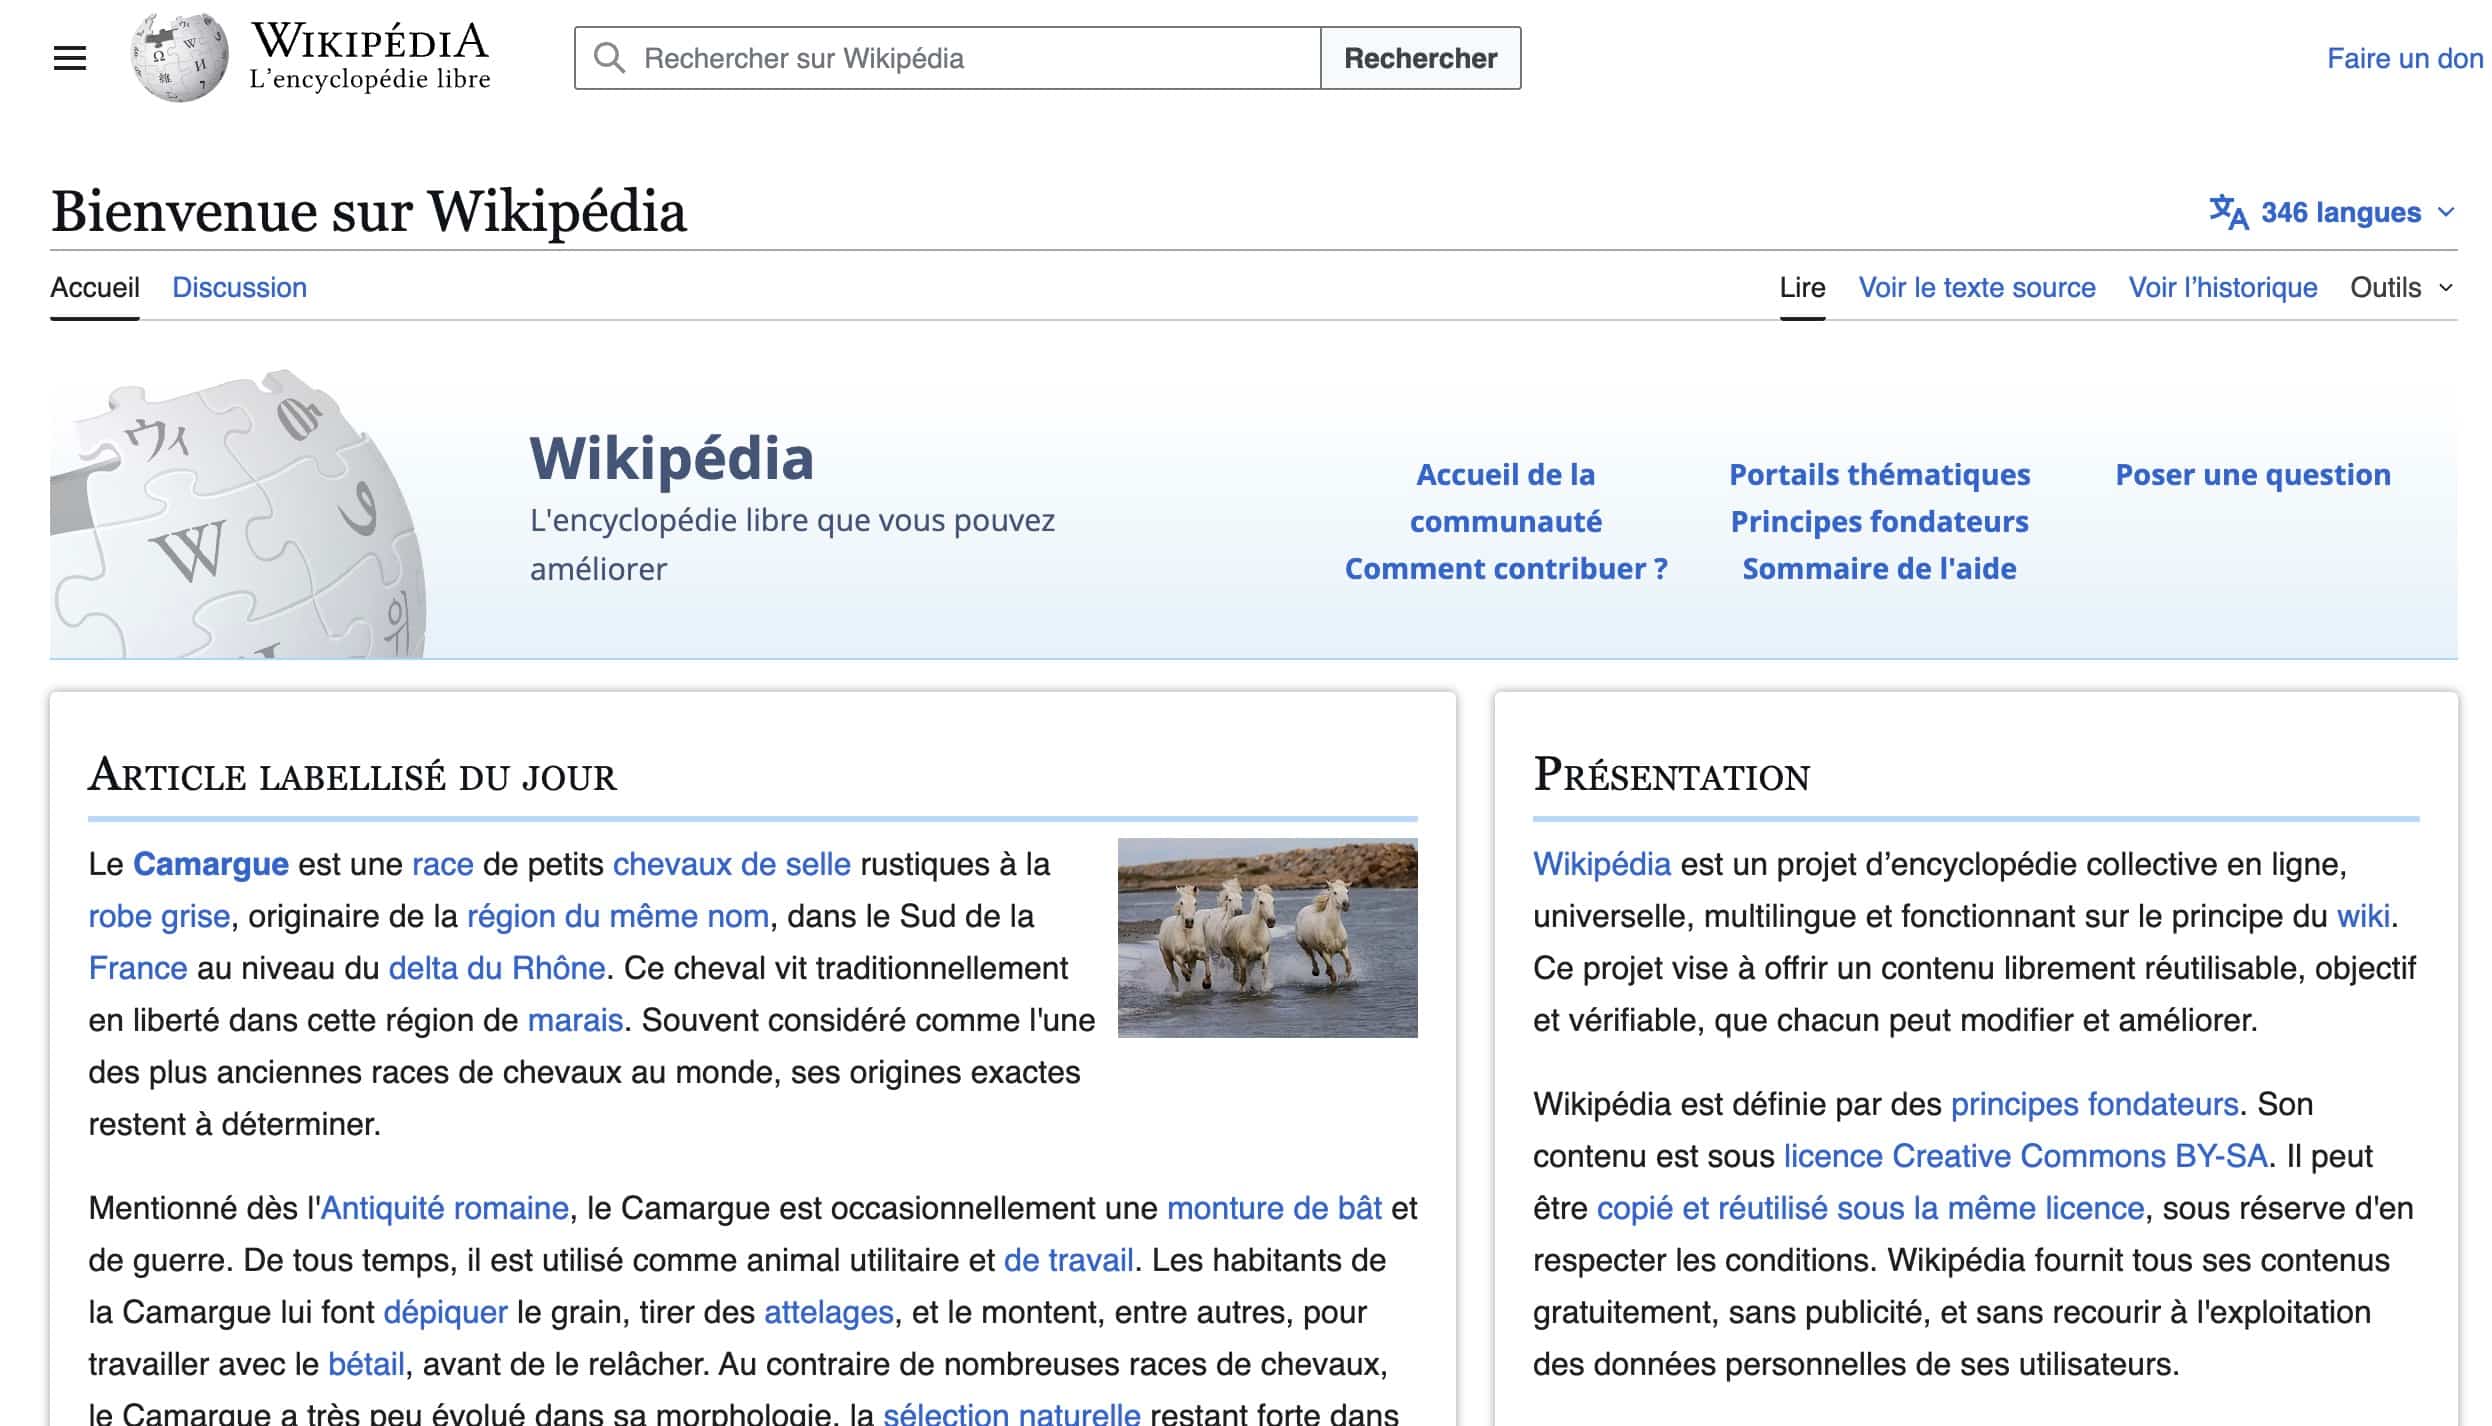2492x1426 pixels.
Task: Click the Rechercher button
Action: 1420,58
